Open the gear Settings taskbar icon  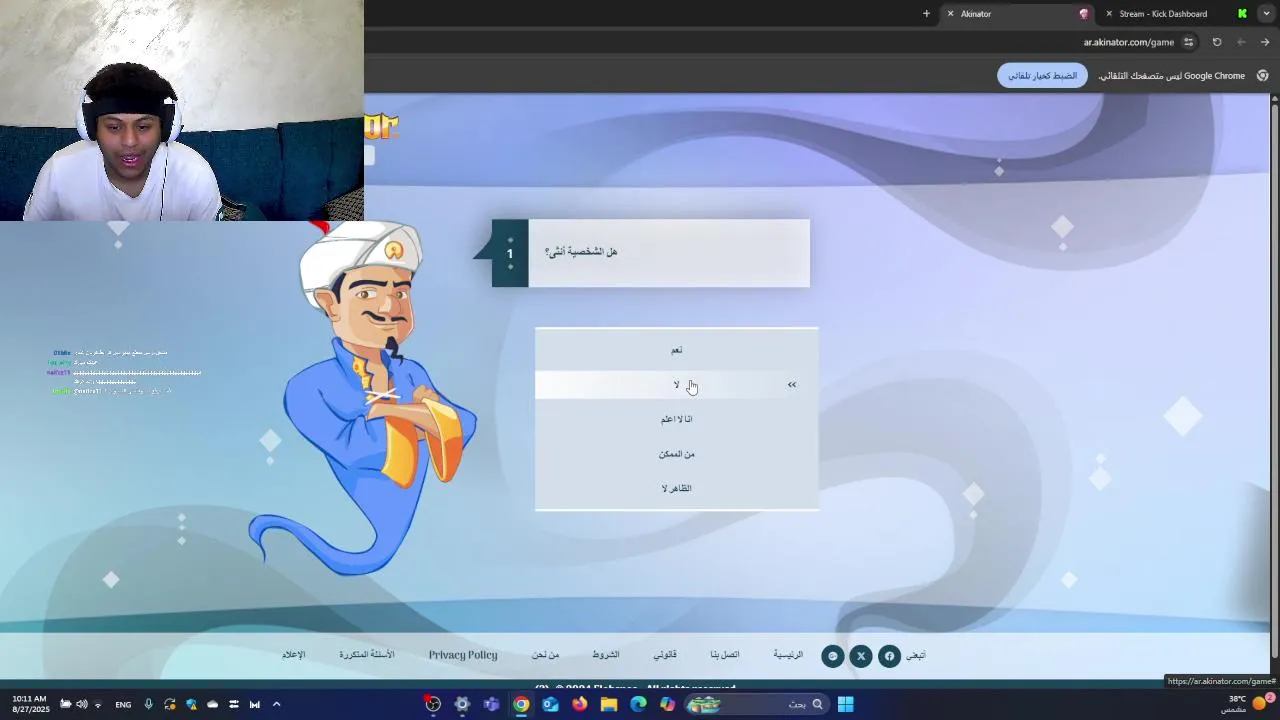pyautogui.click(x=462, y=704)
